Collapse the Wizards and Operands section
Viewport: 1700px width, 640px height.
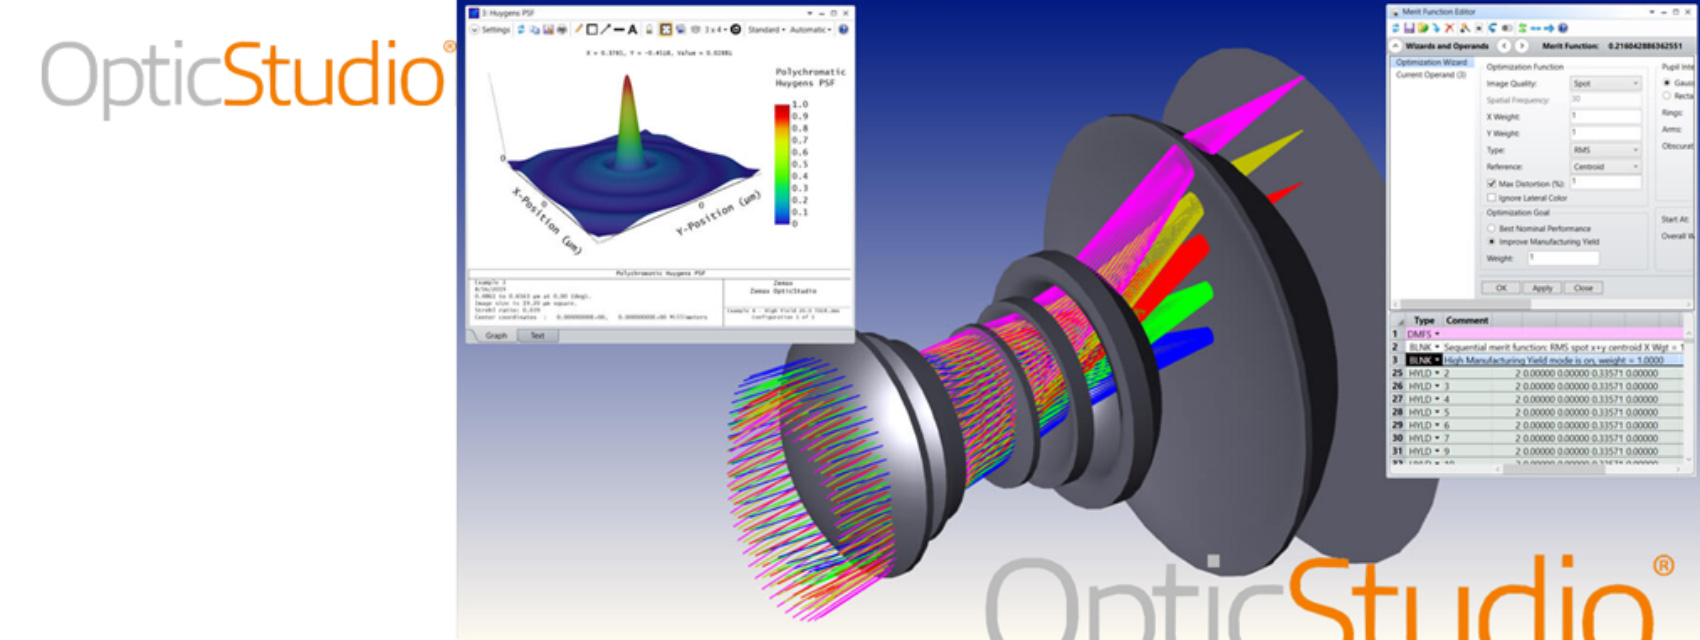[x=1396, y=46]
